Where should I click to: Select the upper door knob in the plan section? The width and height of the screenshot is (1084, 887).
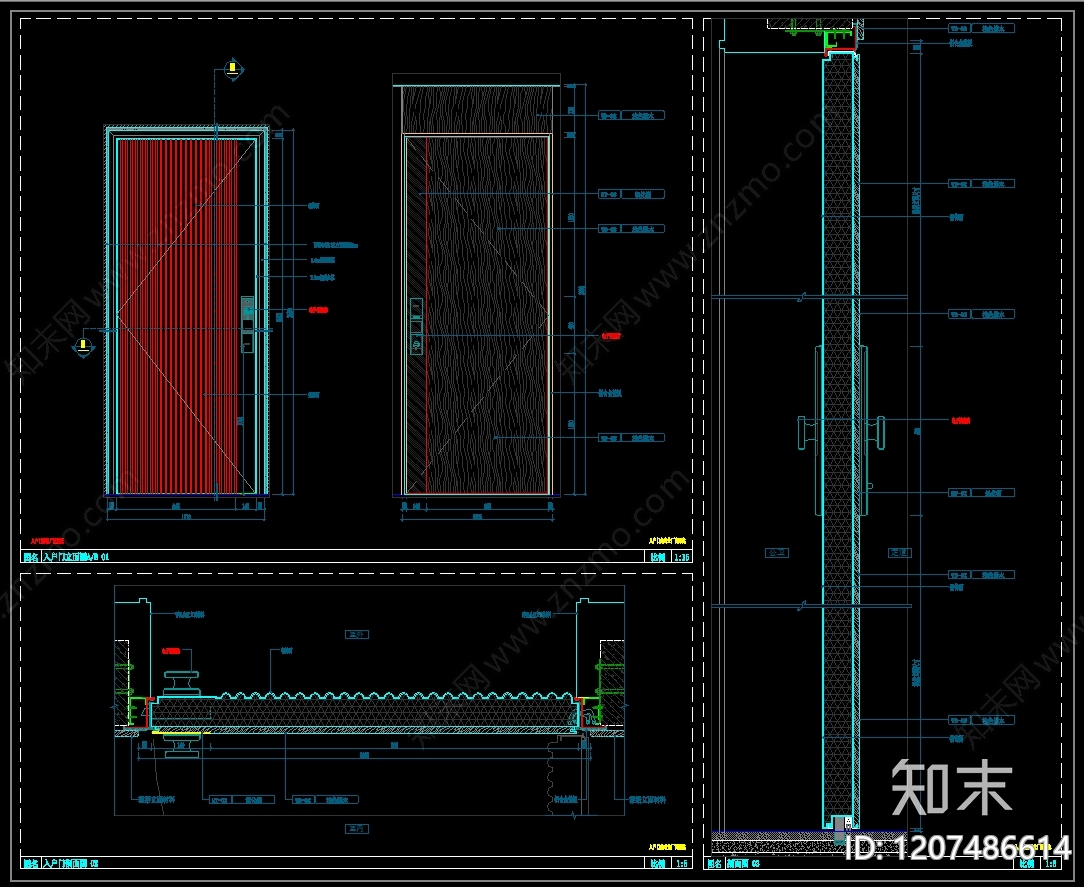tap(183, 681)
